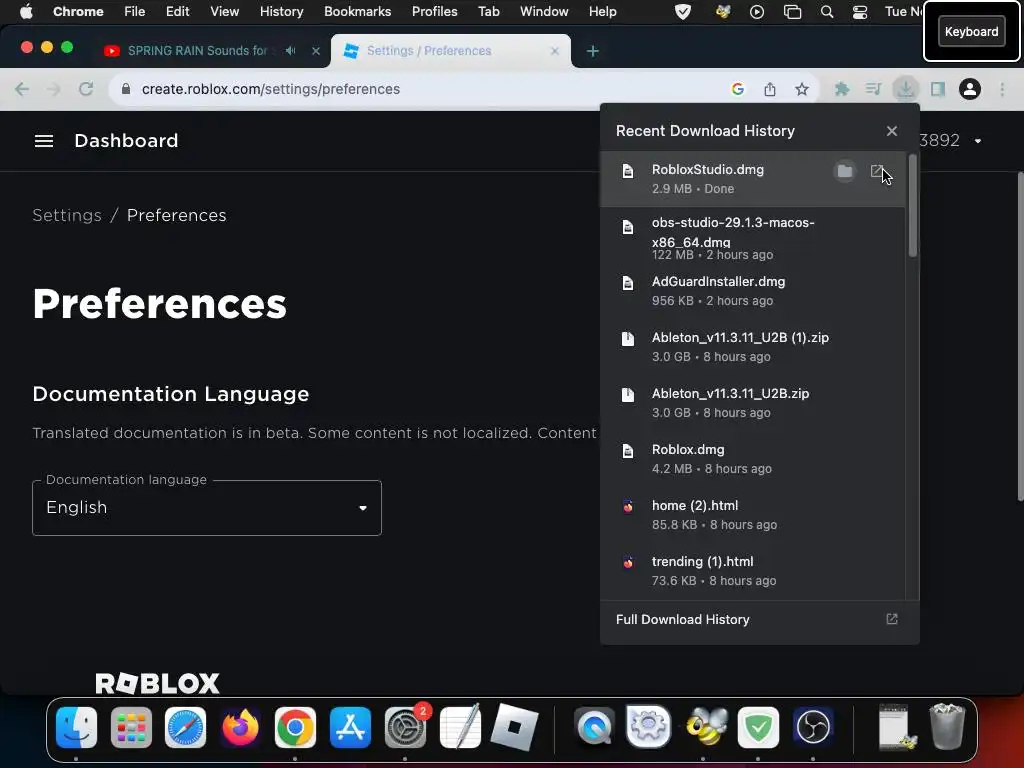This screenshot has width=1024, height=768.
Task: Select Ableton_v11.3.11_U2B (1).zip download
Action: tap(752, 347)
